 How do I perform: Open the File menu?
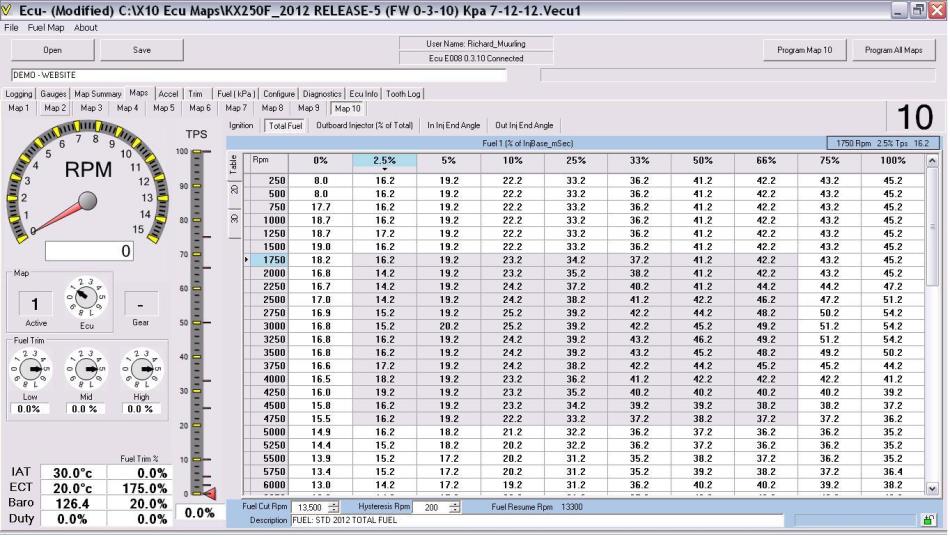(x=11, y=28)
